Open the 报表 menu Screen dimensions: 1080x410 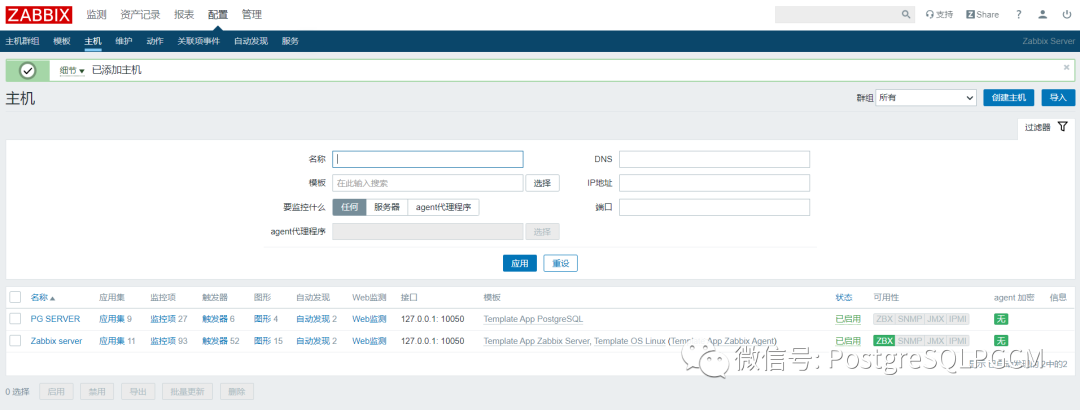pyautogui.click(x=184, y=14)
